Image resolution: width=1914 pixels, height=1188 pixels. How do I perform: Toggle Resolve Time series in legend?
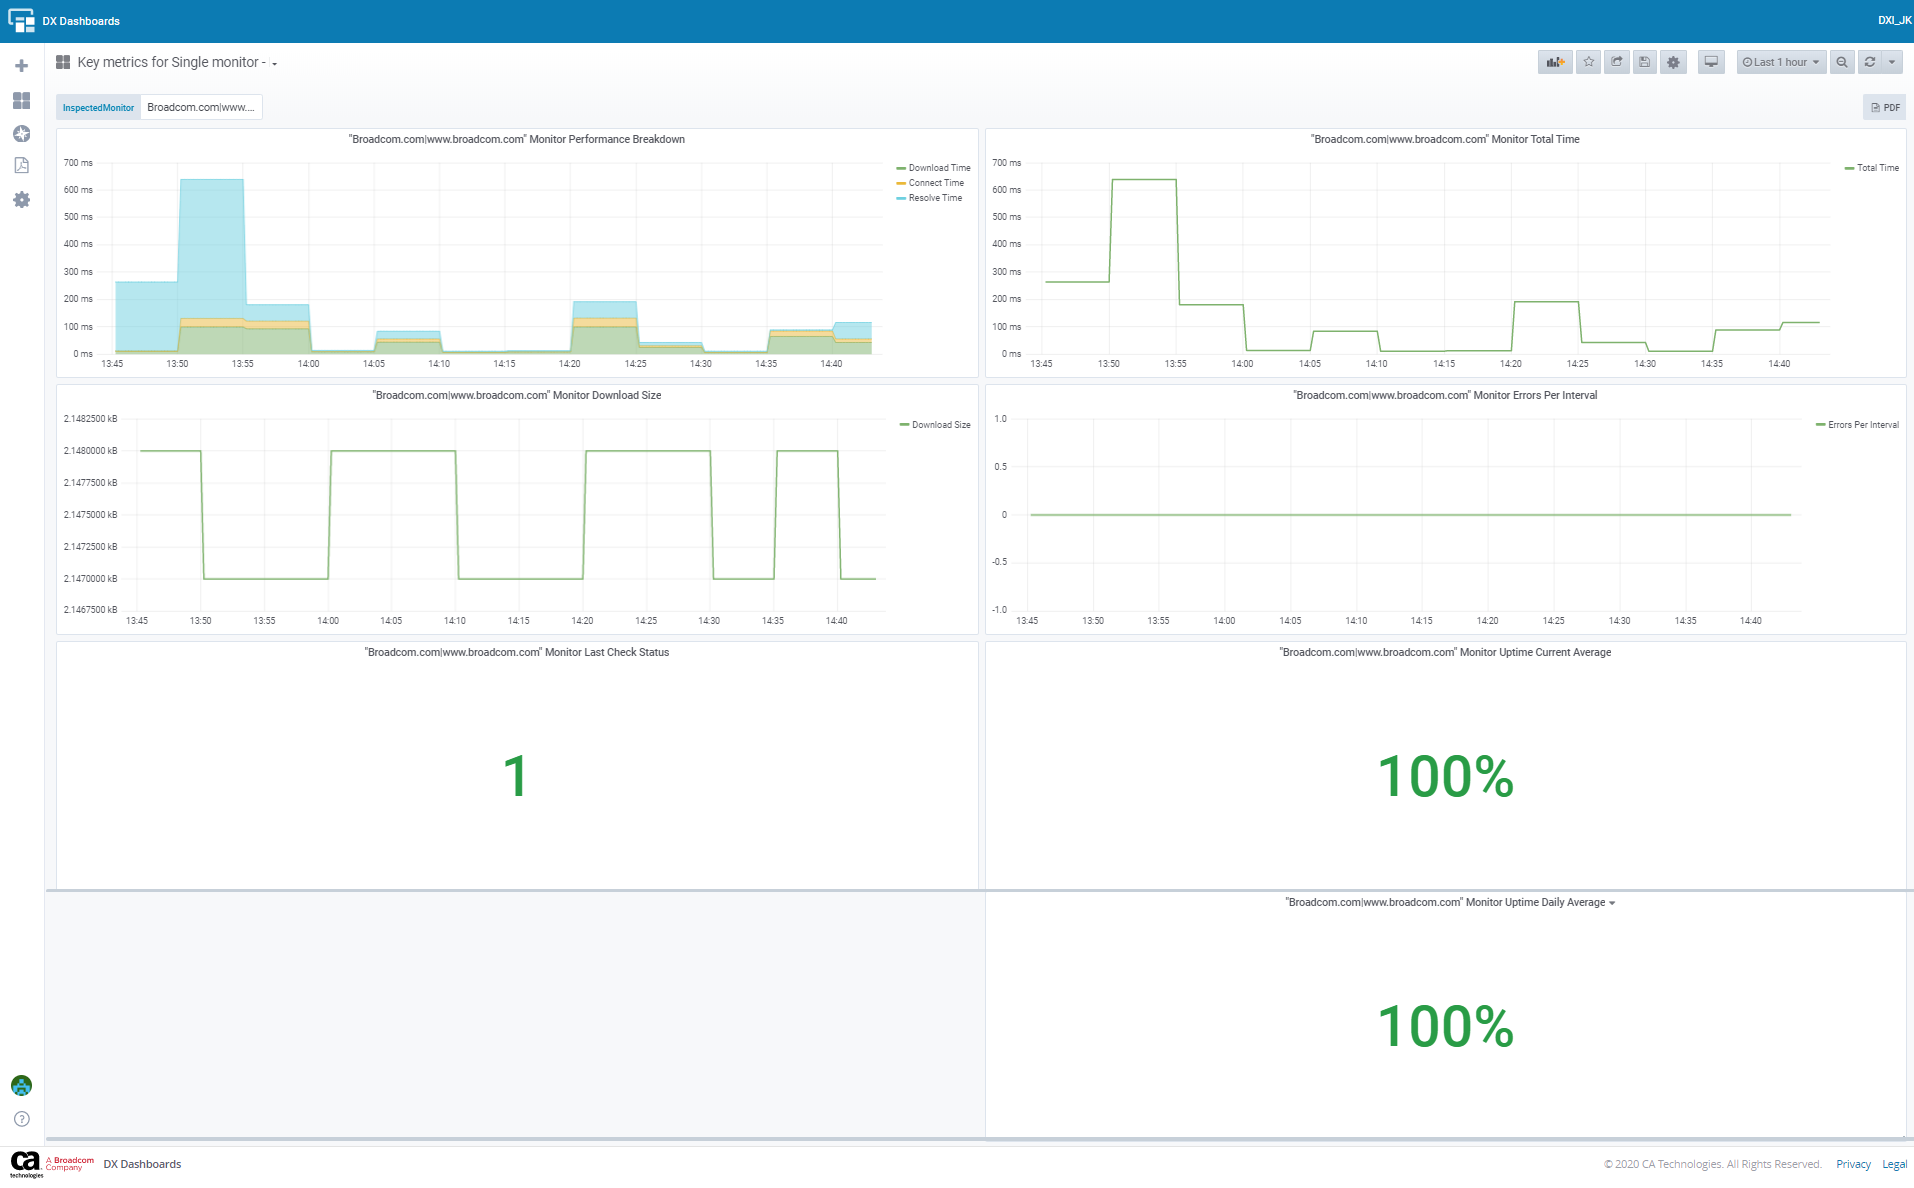[x=934, y=198]
